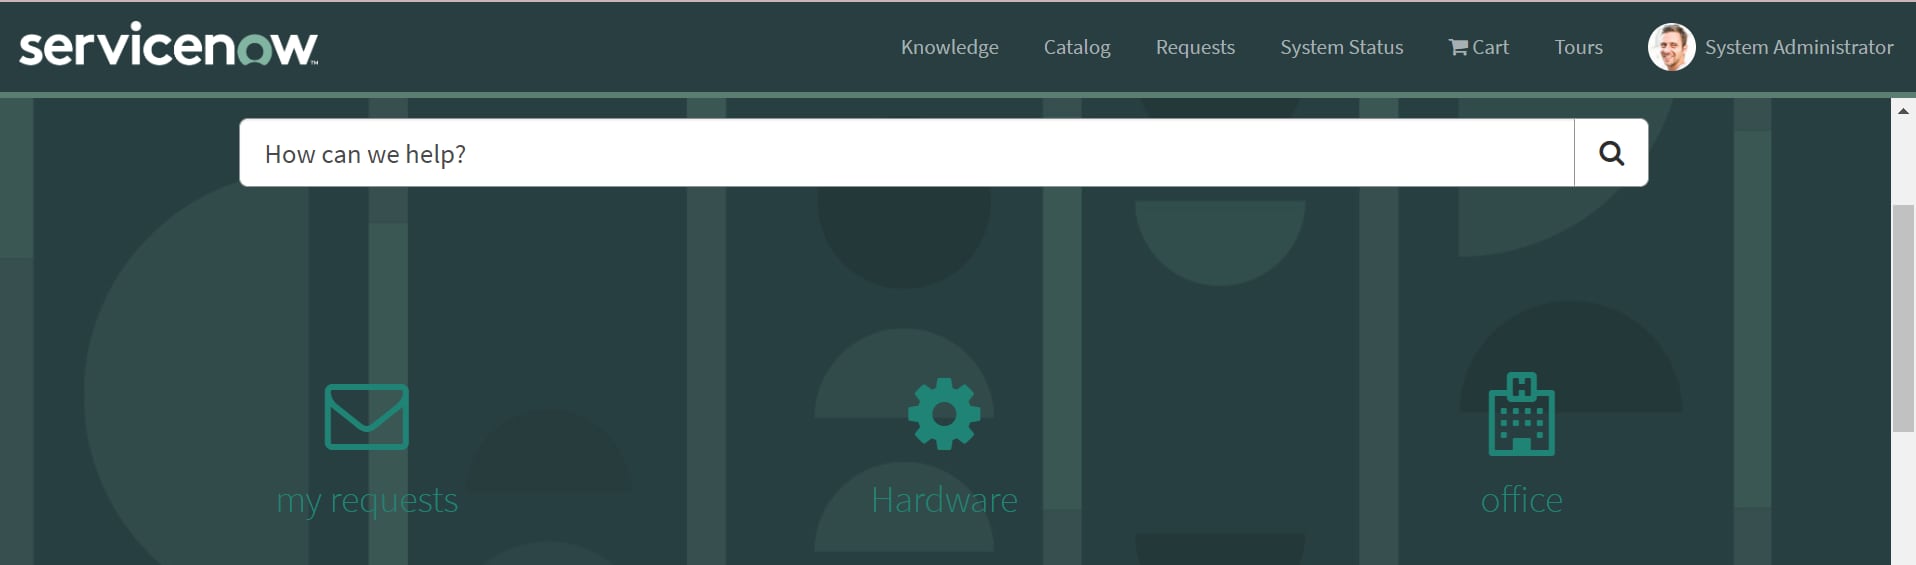Open the Knowledge menu item

[949, 47]
